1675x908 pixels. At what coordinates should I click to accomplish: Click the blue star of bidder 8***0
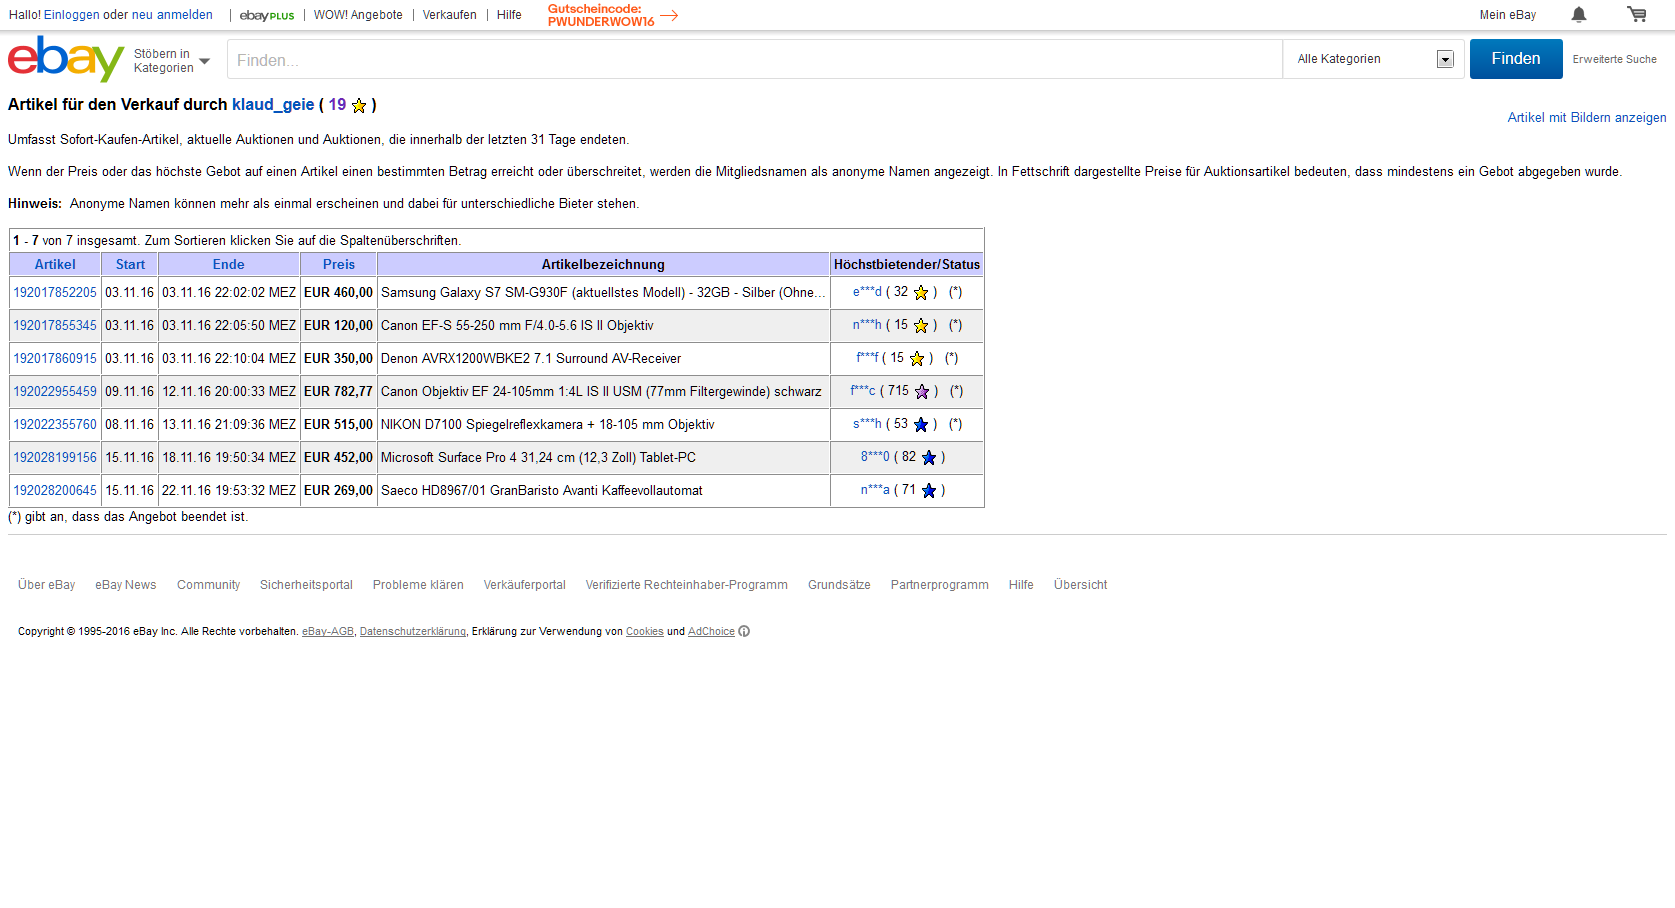(929, 457)
